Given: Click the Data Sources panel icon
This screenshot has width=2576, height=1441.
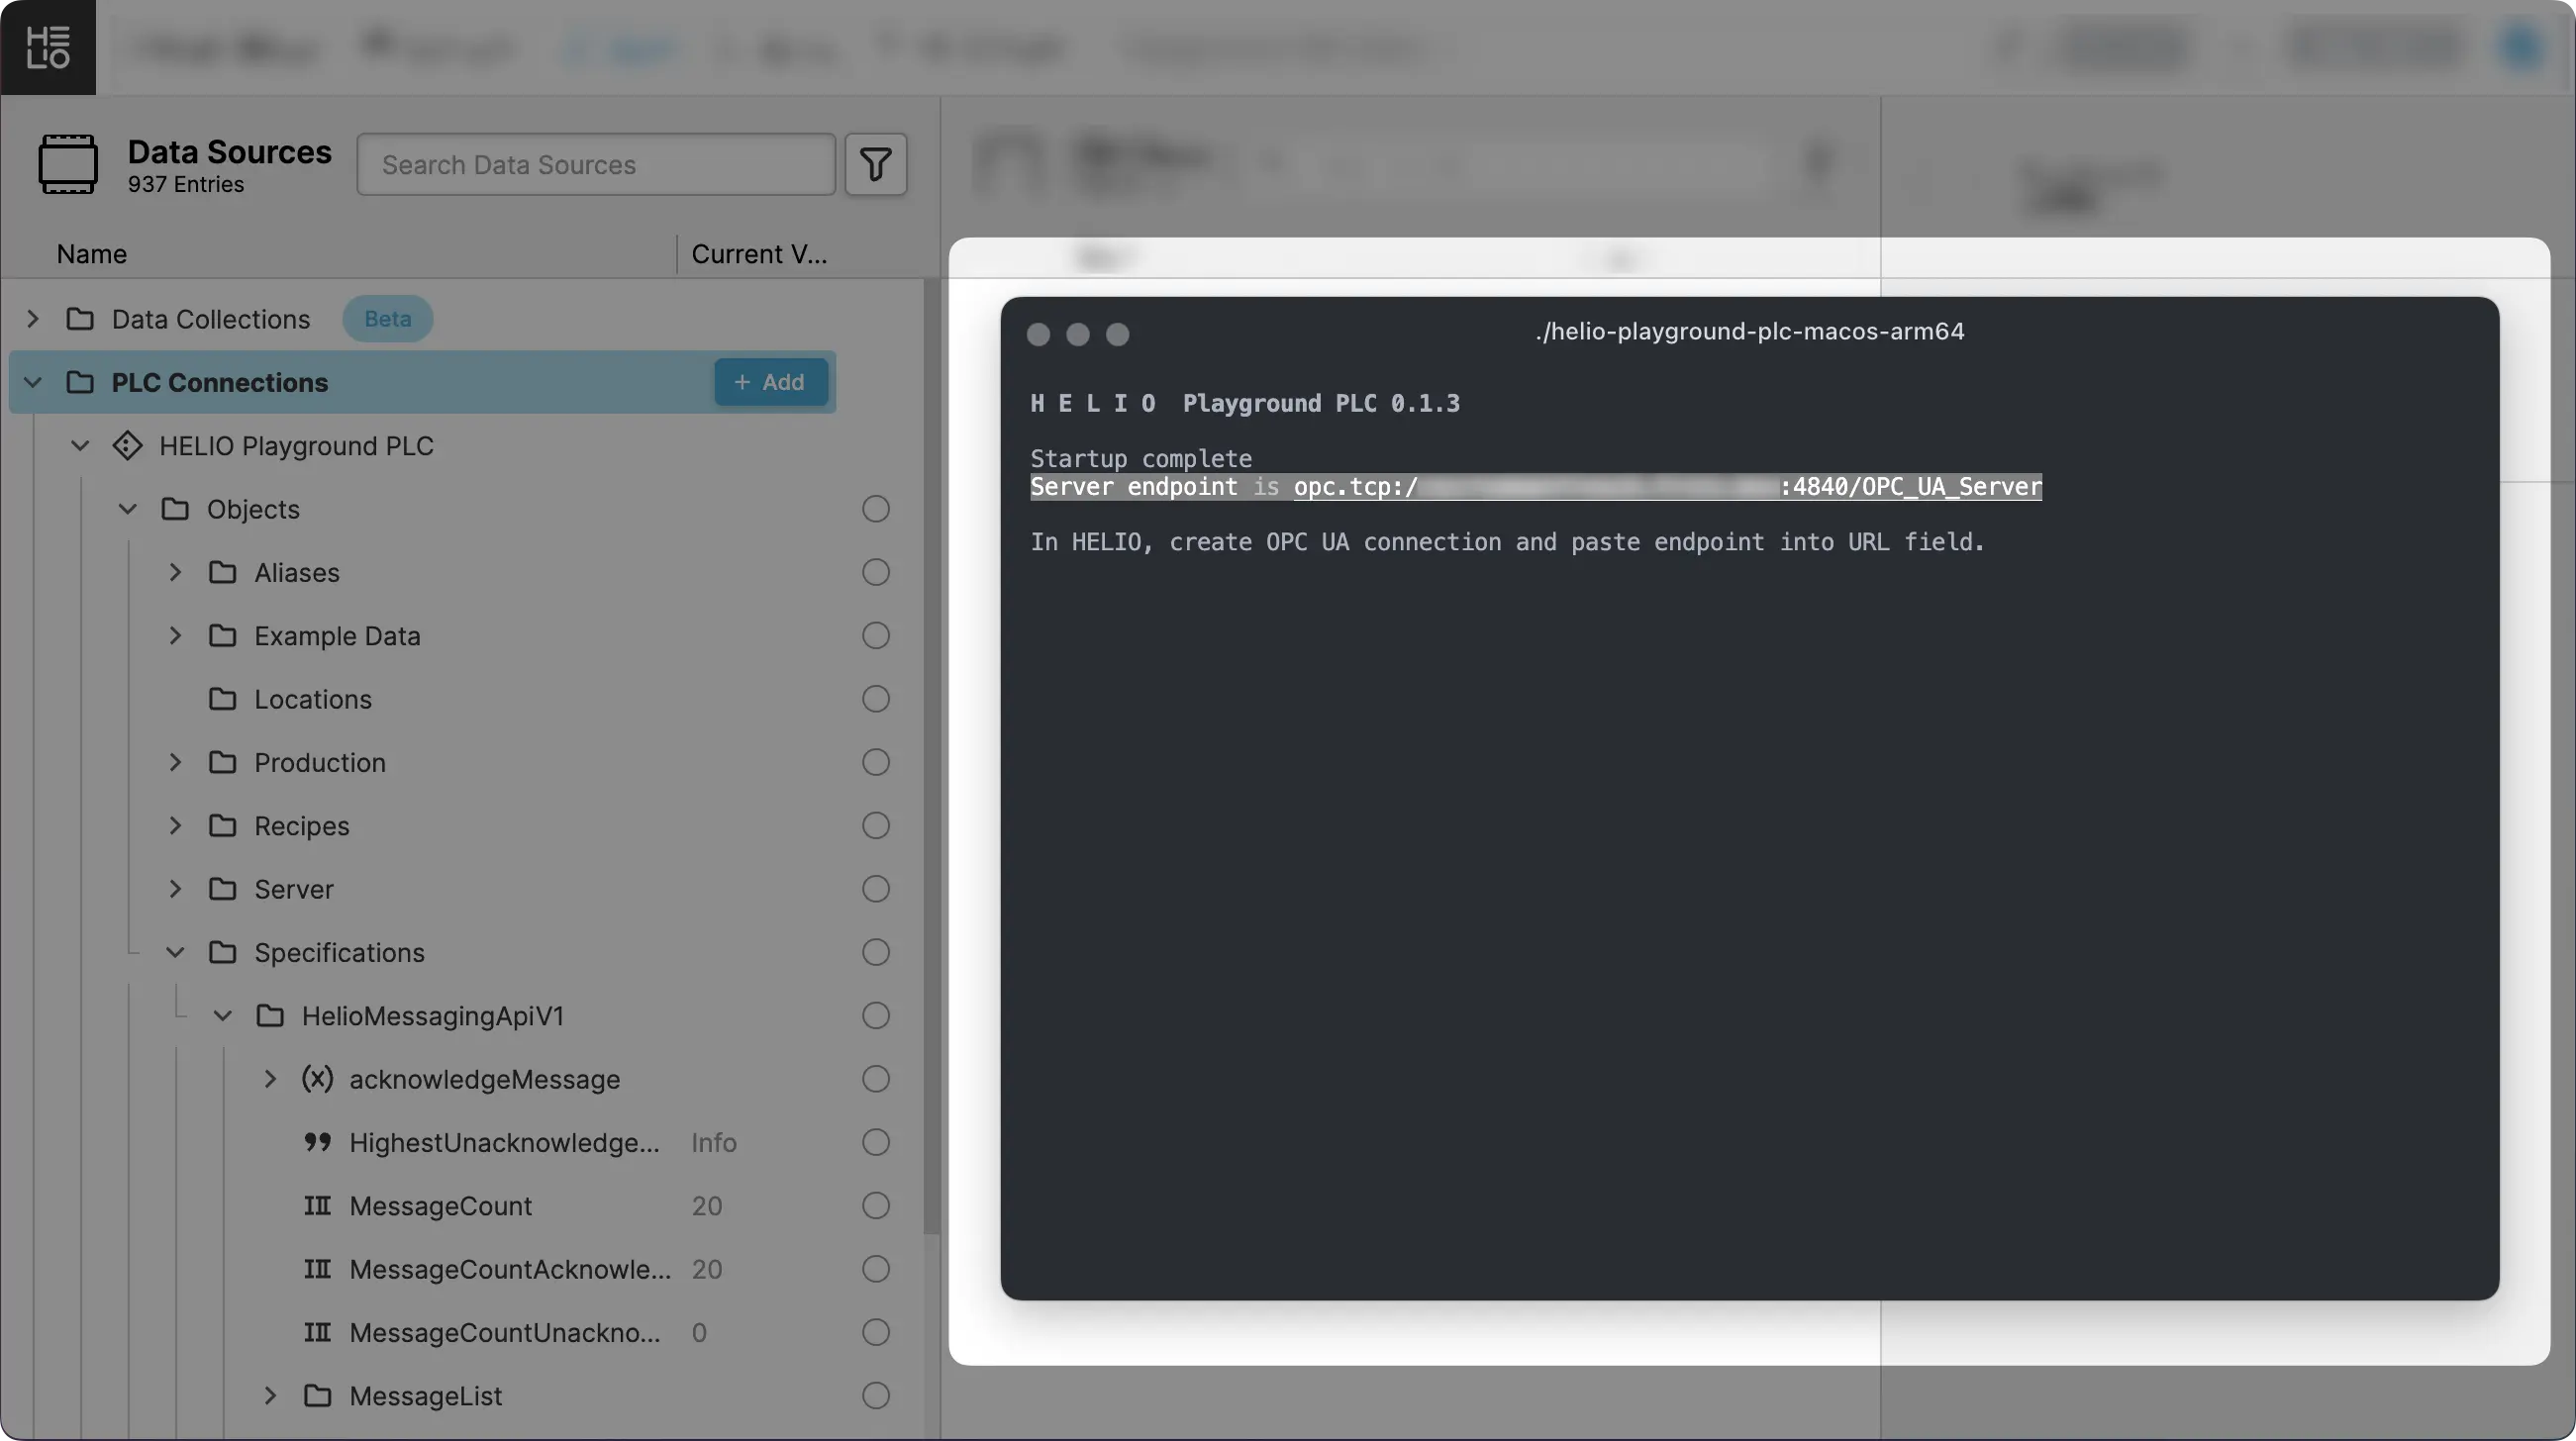Looking at the screenshot, I should pos(68,164).
